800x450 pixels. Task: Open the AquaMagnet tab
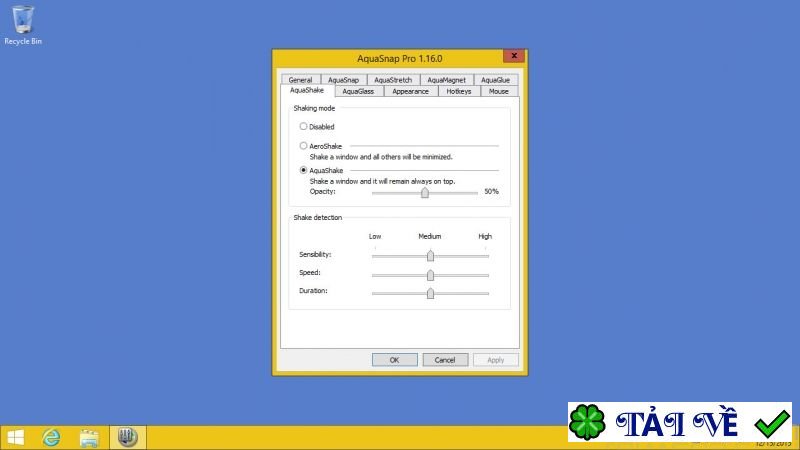pyautogui.click(x=446, y=80)
